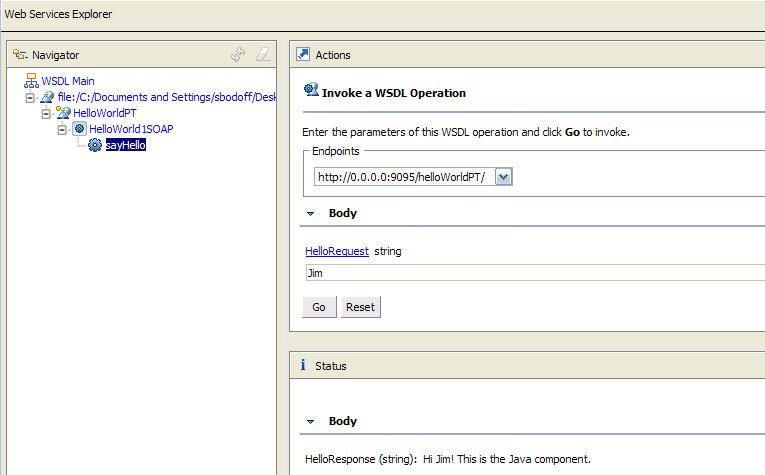The image size is (765, 475).
Task: Click the Navigator clear eraser icon
Action: pyautogui.click(x=263, y=55)
